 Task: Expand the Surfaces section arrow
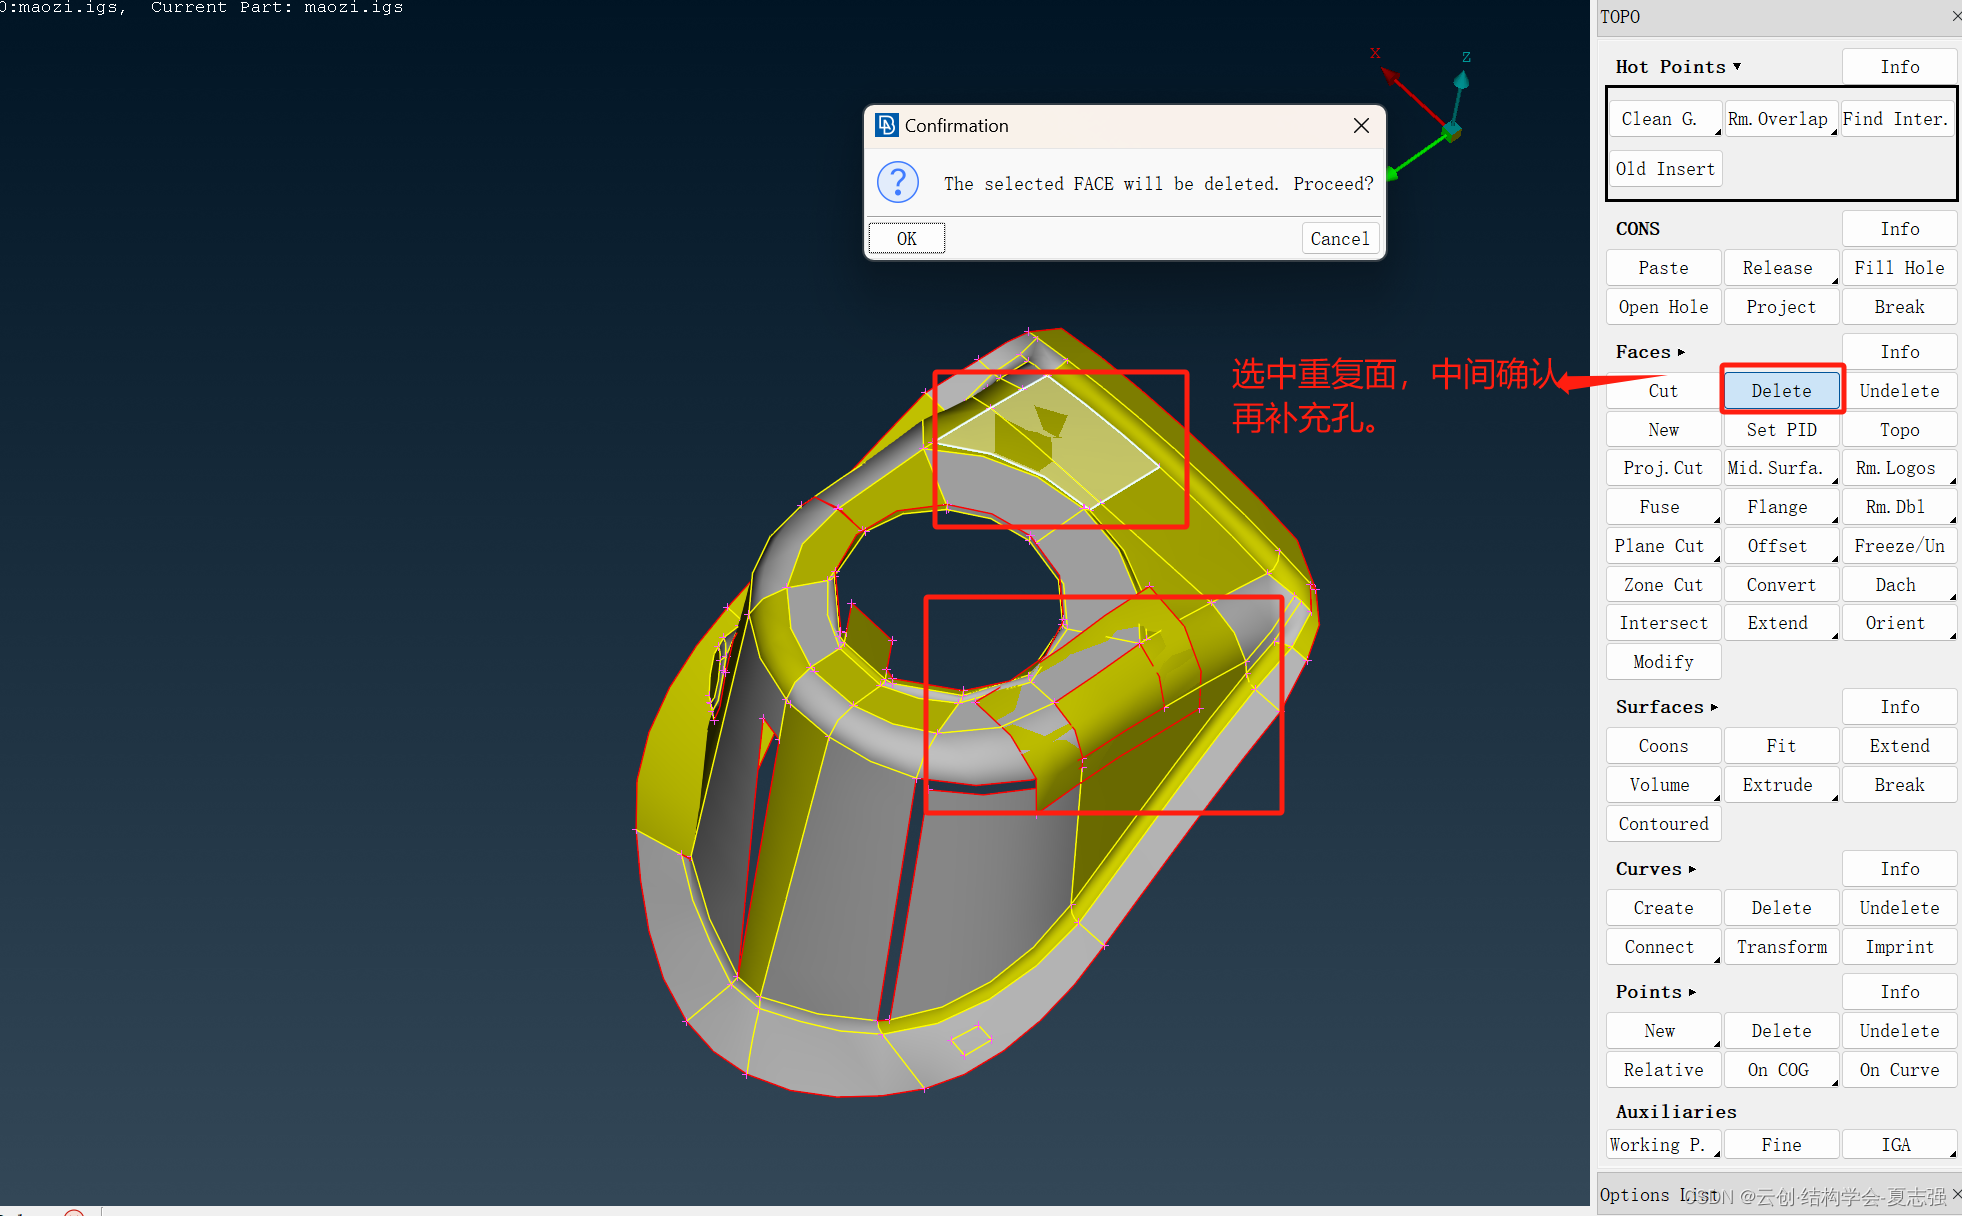(1714, 707)
